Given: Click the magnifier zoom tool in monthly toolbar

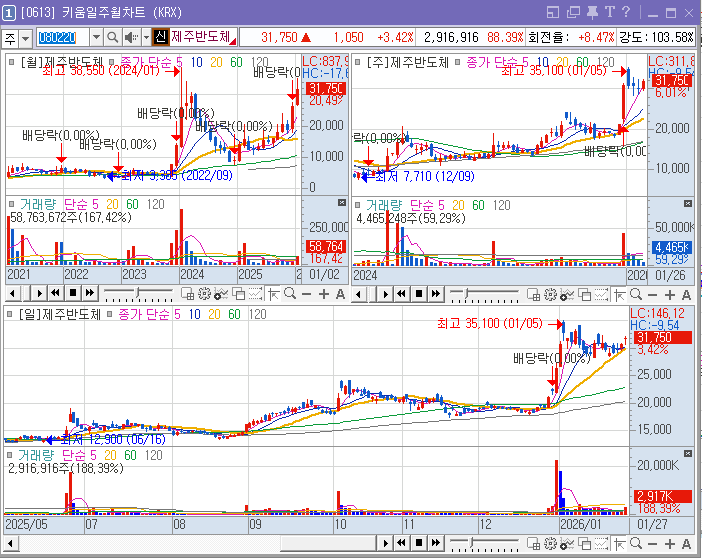Looking at the screenshot, I should [x=290, y=294].
